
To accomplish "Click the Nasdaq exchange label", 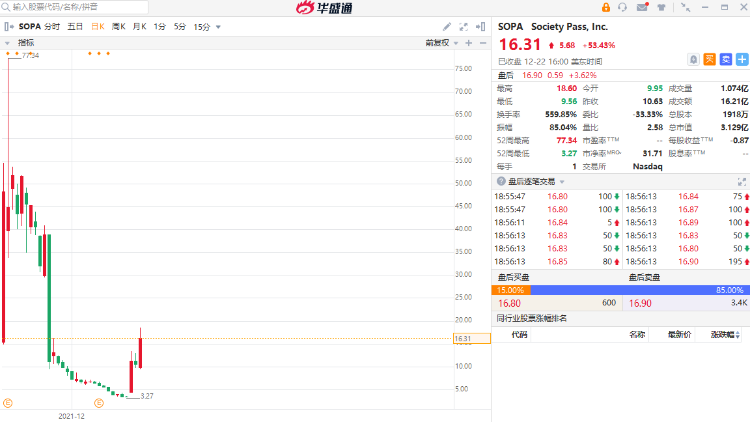I will coord(648,167).
